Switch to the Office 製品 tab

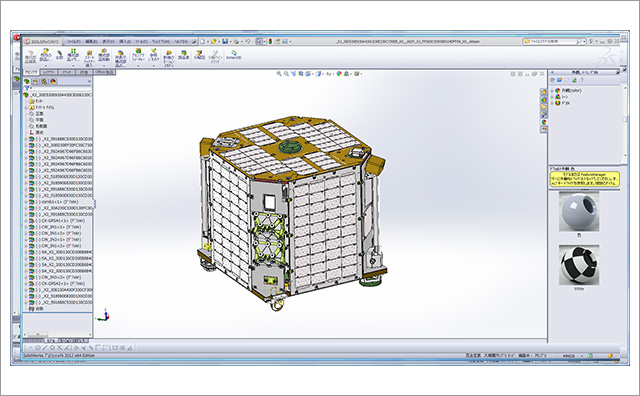click(104, 72)
